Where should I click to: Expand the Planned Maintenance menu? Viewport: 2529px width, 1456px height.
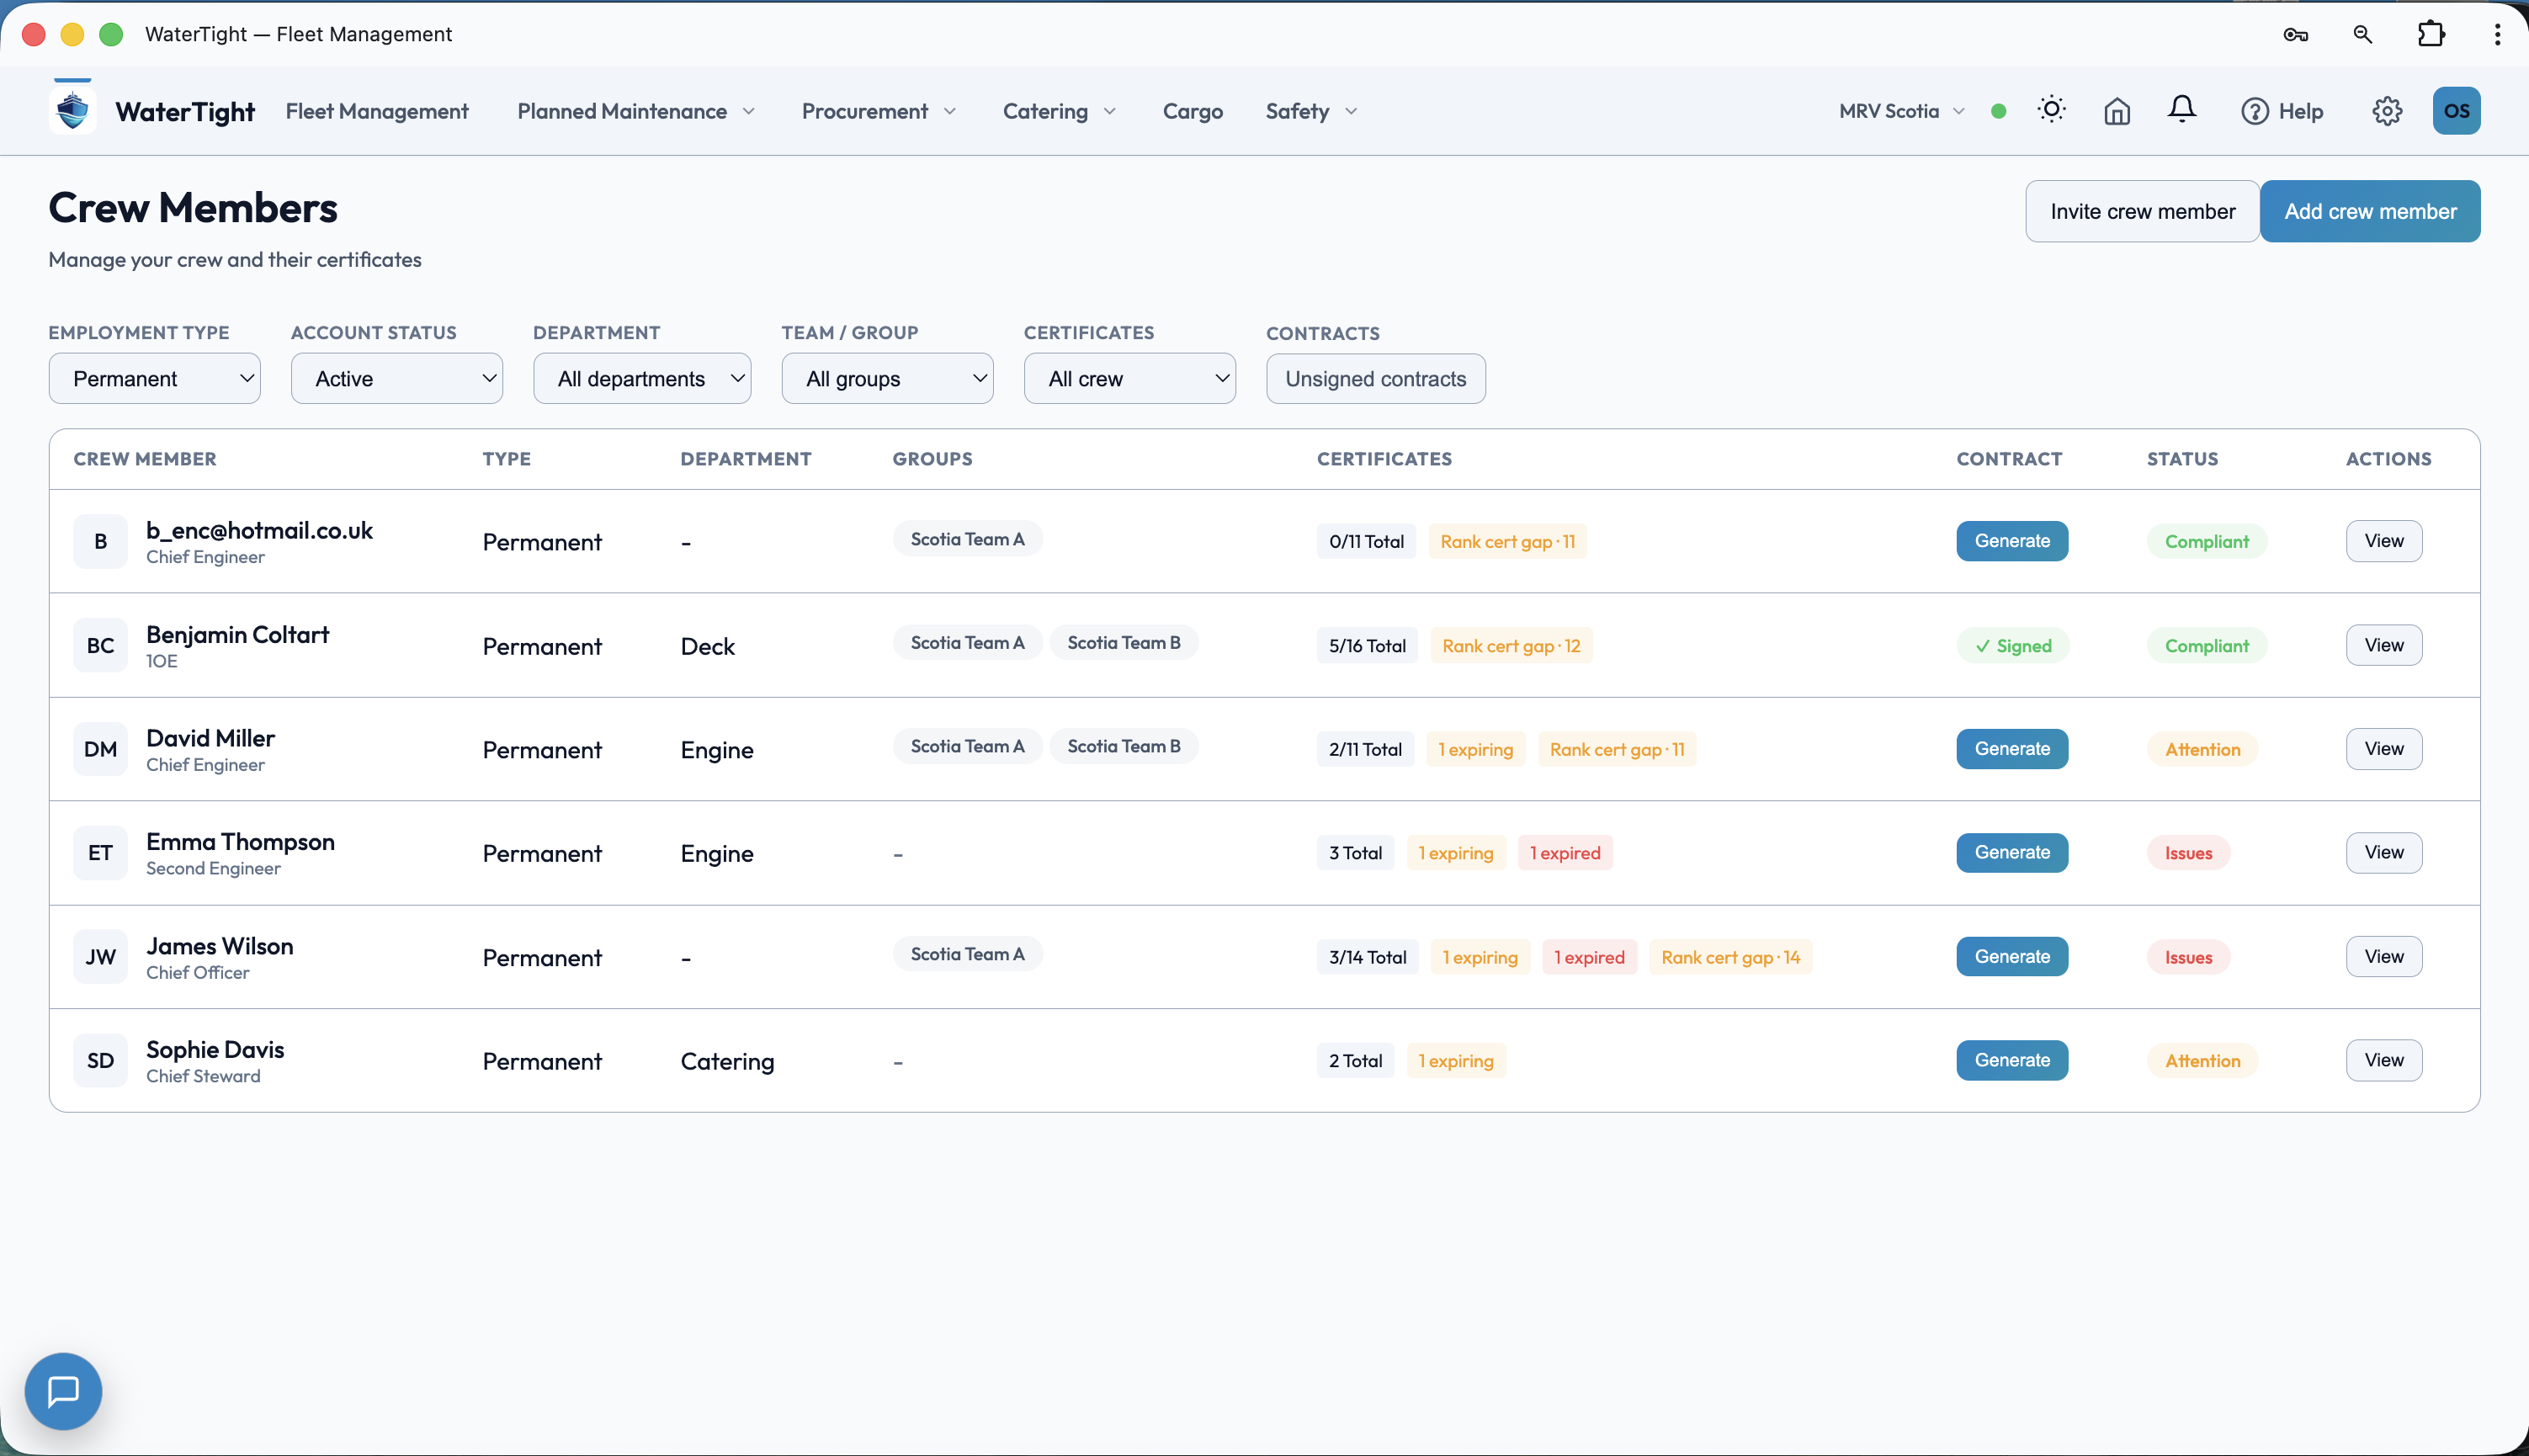636,111
